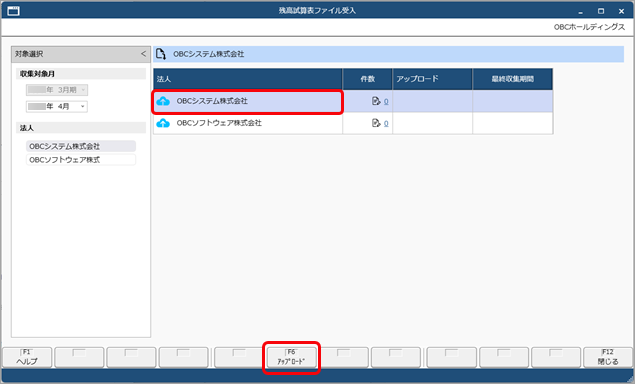Click the document icon beside the OBCシステム株式会社 header
The height and width of the screenshot is (384, 635).
pos(161,54)
